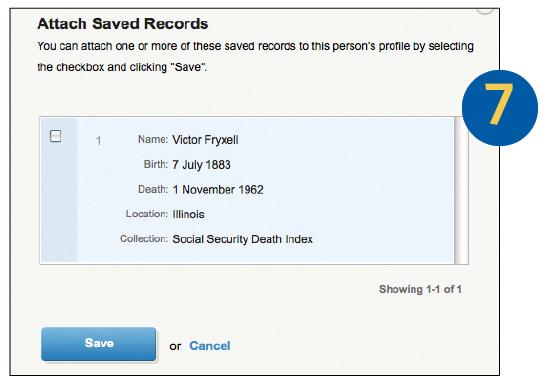Click the Showing 1-1 of 1 counter
The image size is (550, 384).
pos(420,289)
